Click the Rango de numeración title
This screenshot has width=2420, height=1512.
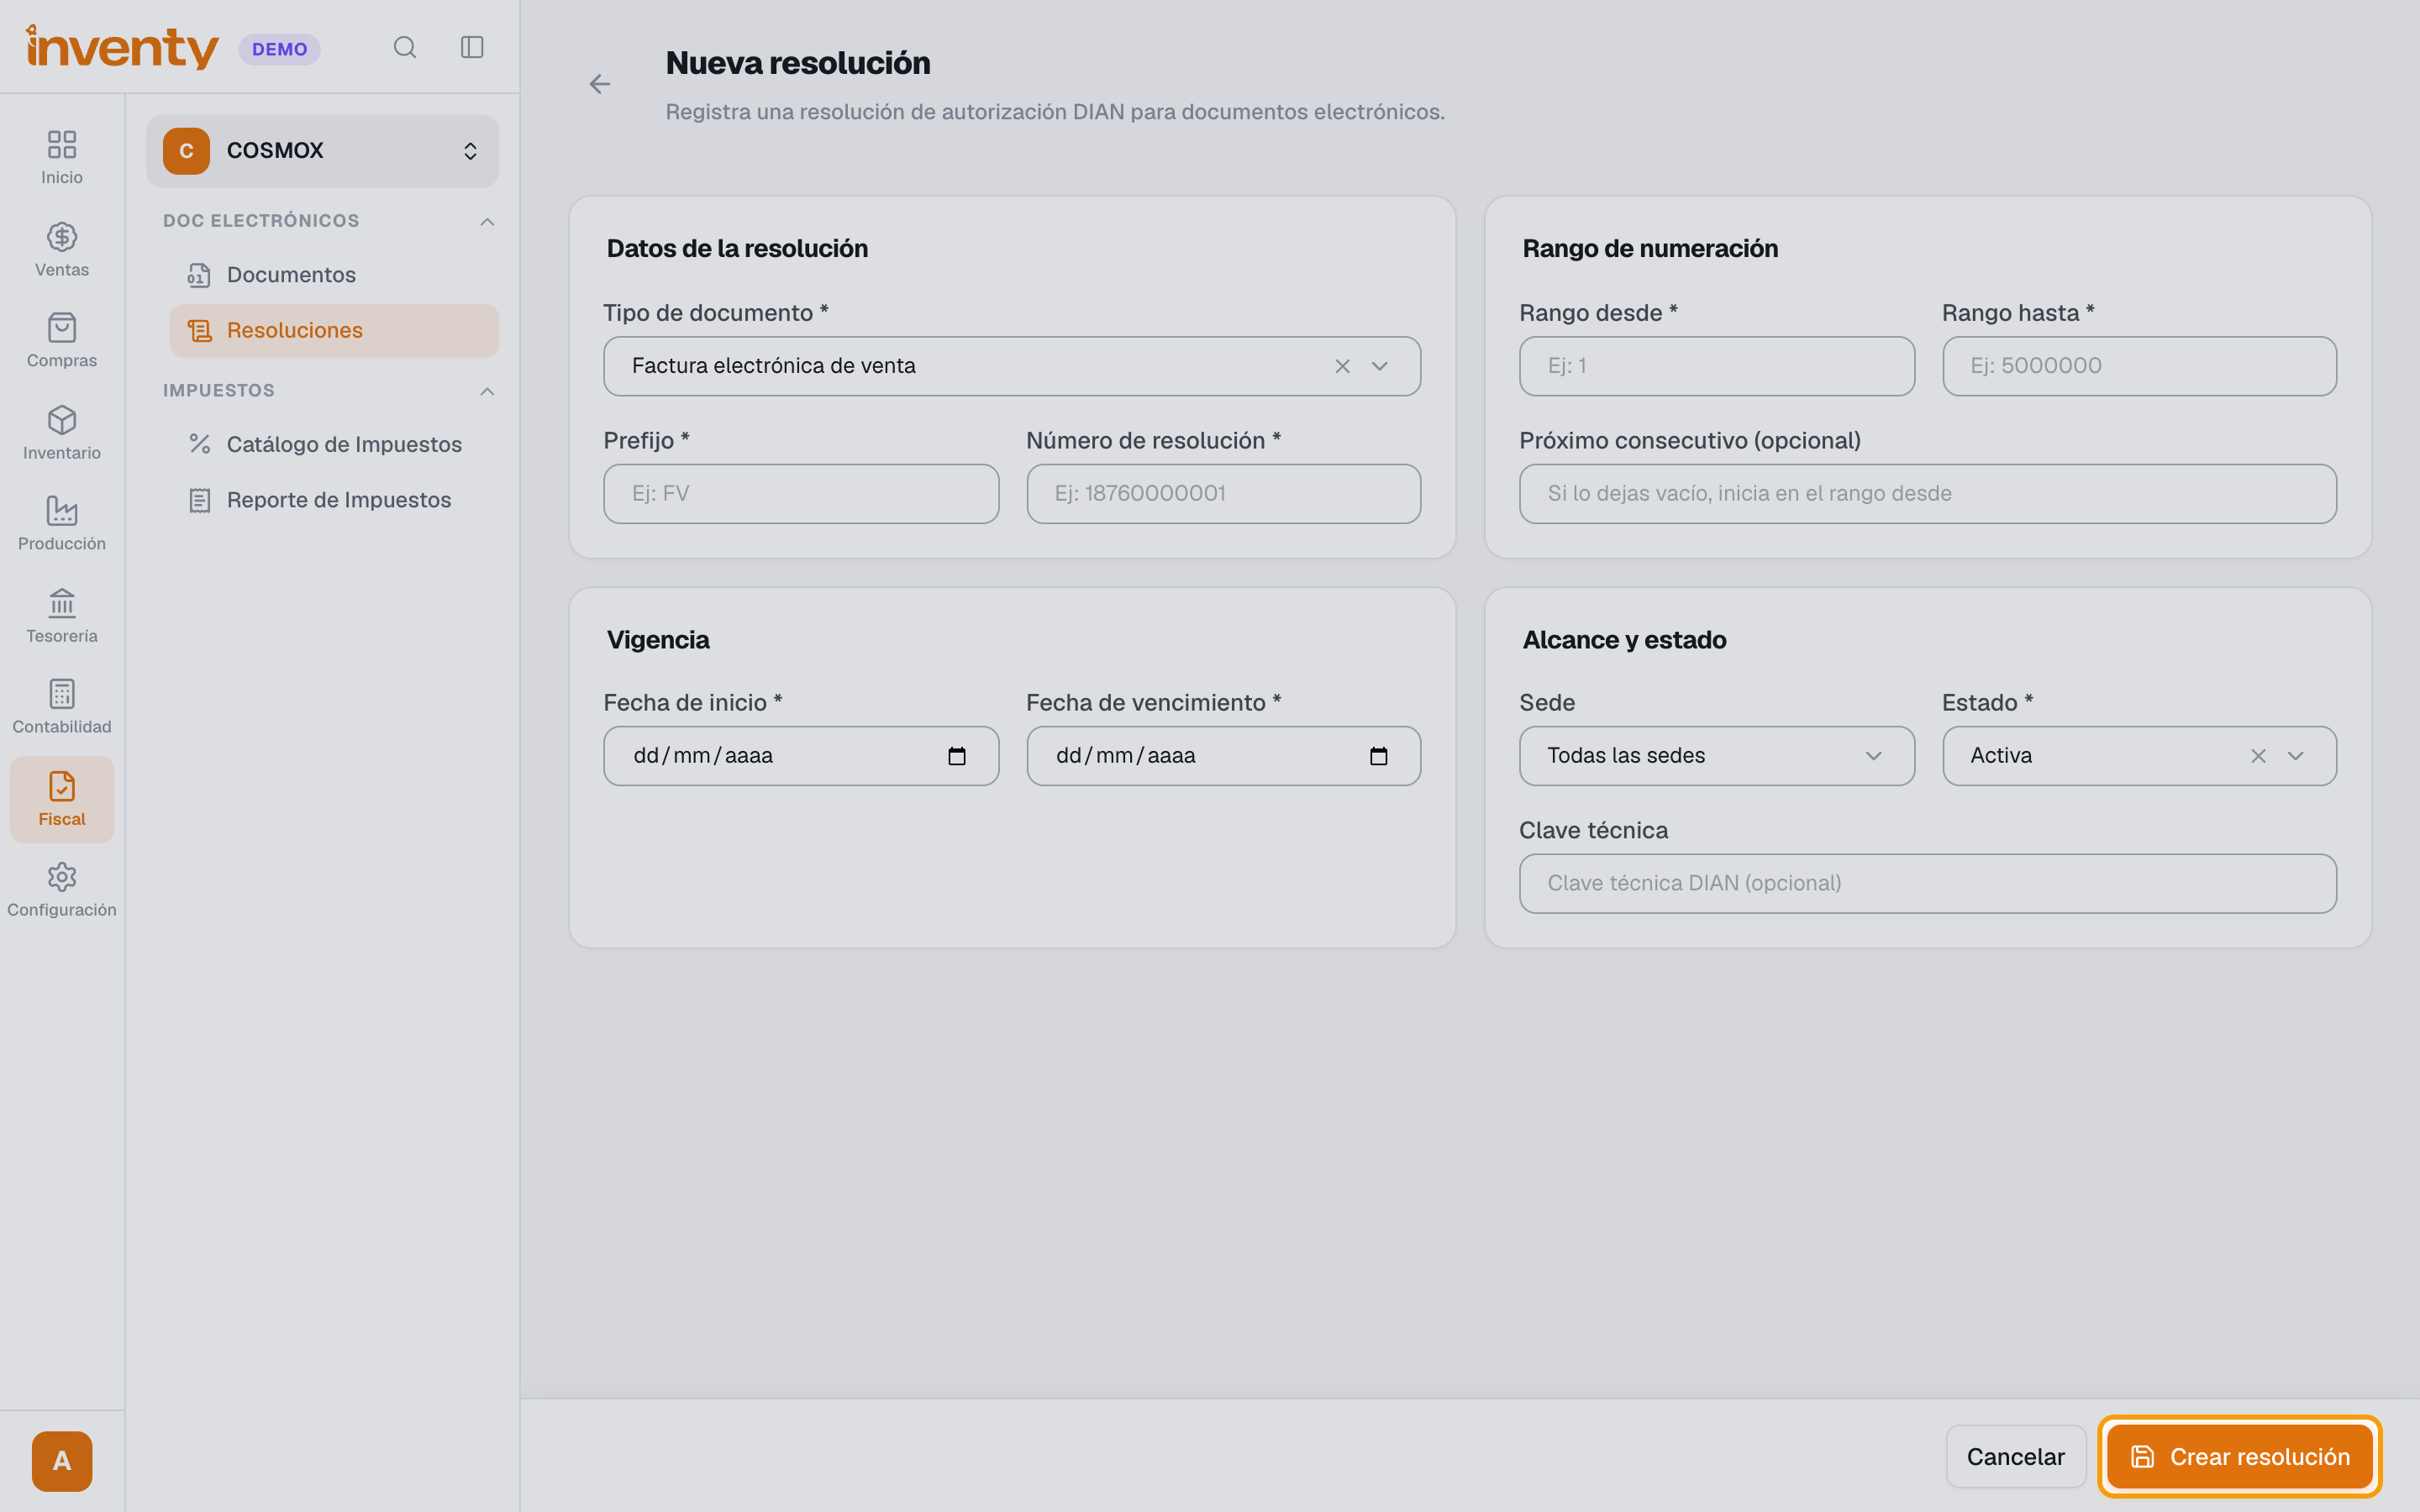1650,249
